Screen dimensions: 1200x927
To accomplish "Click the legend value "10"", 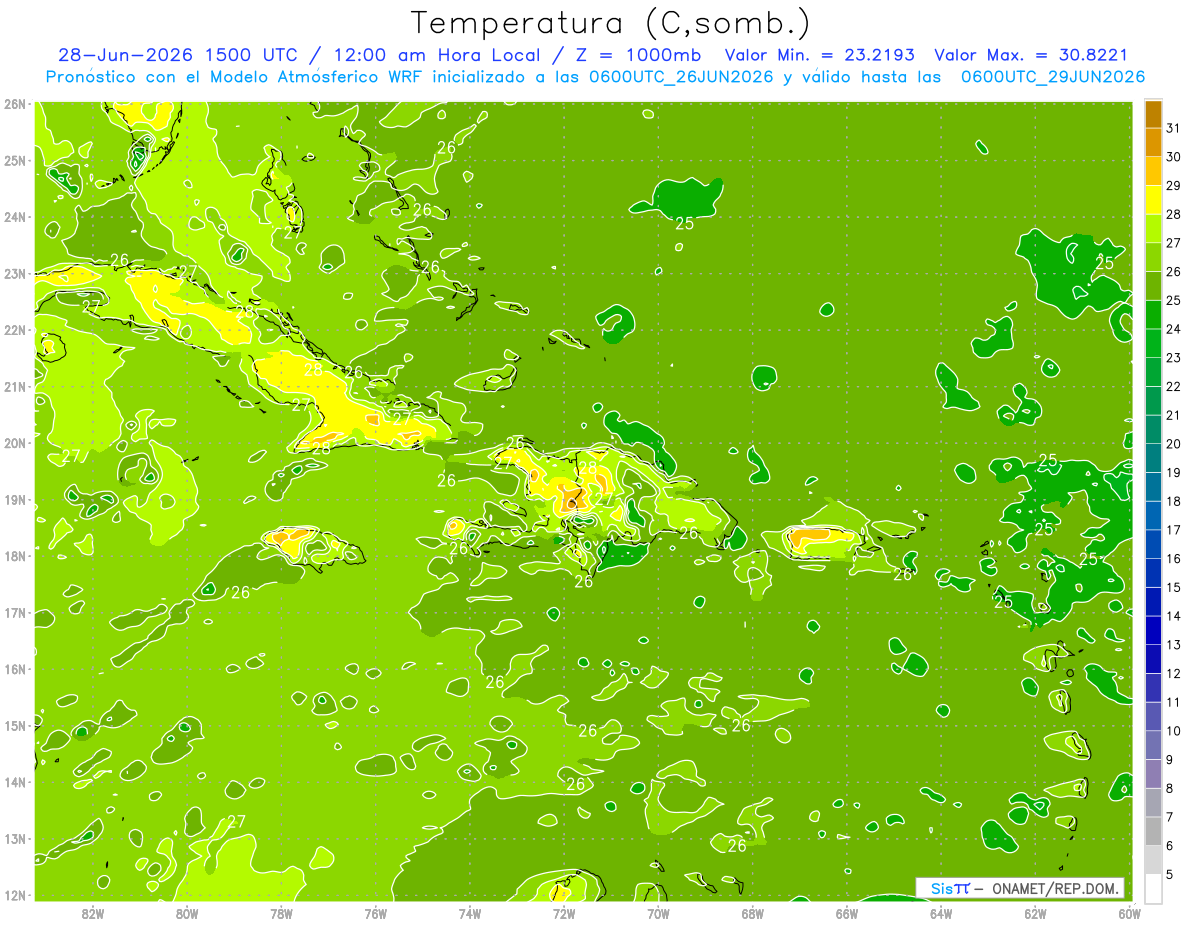I will click(1174, 731).
